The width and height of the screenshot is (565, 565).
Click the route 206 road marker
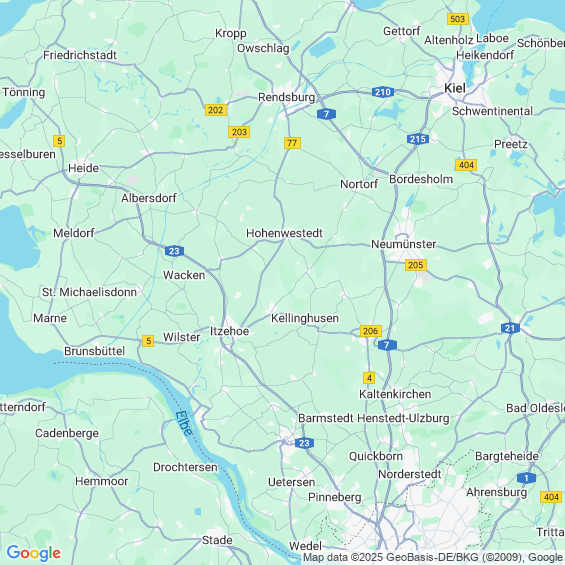[371, 331]
